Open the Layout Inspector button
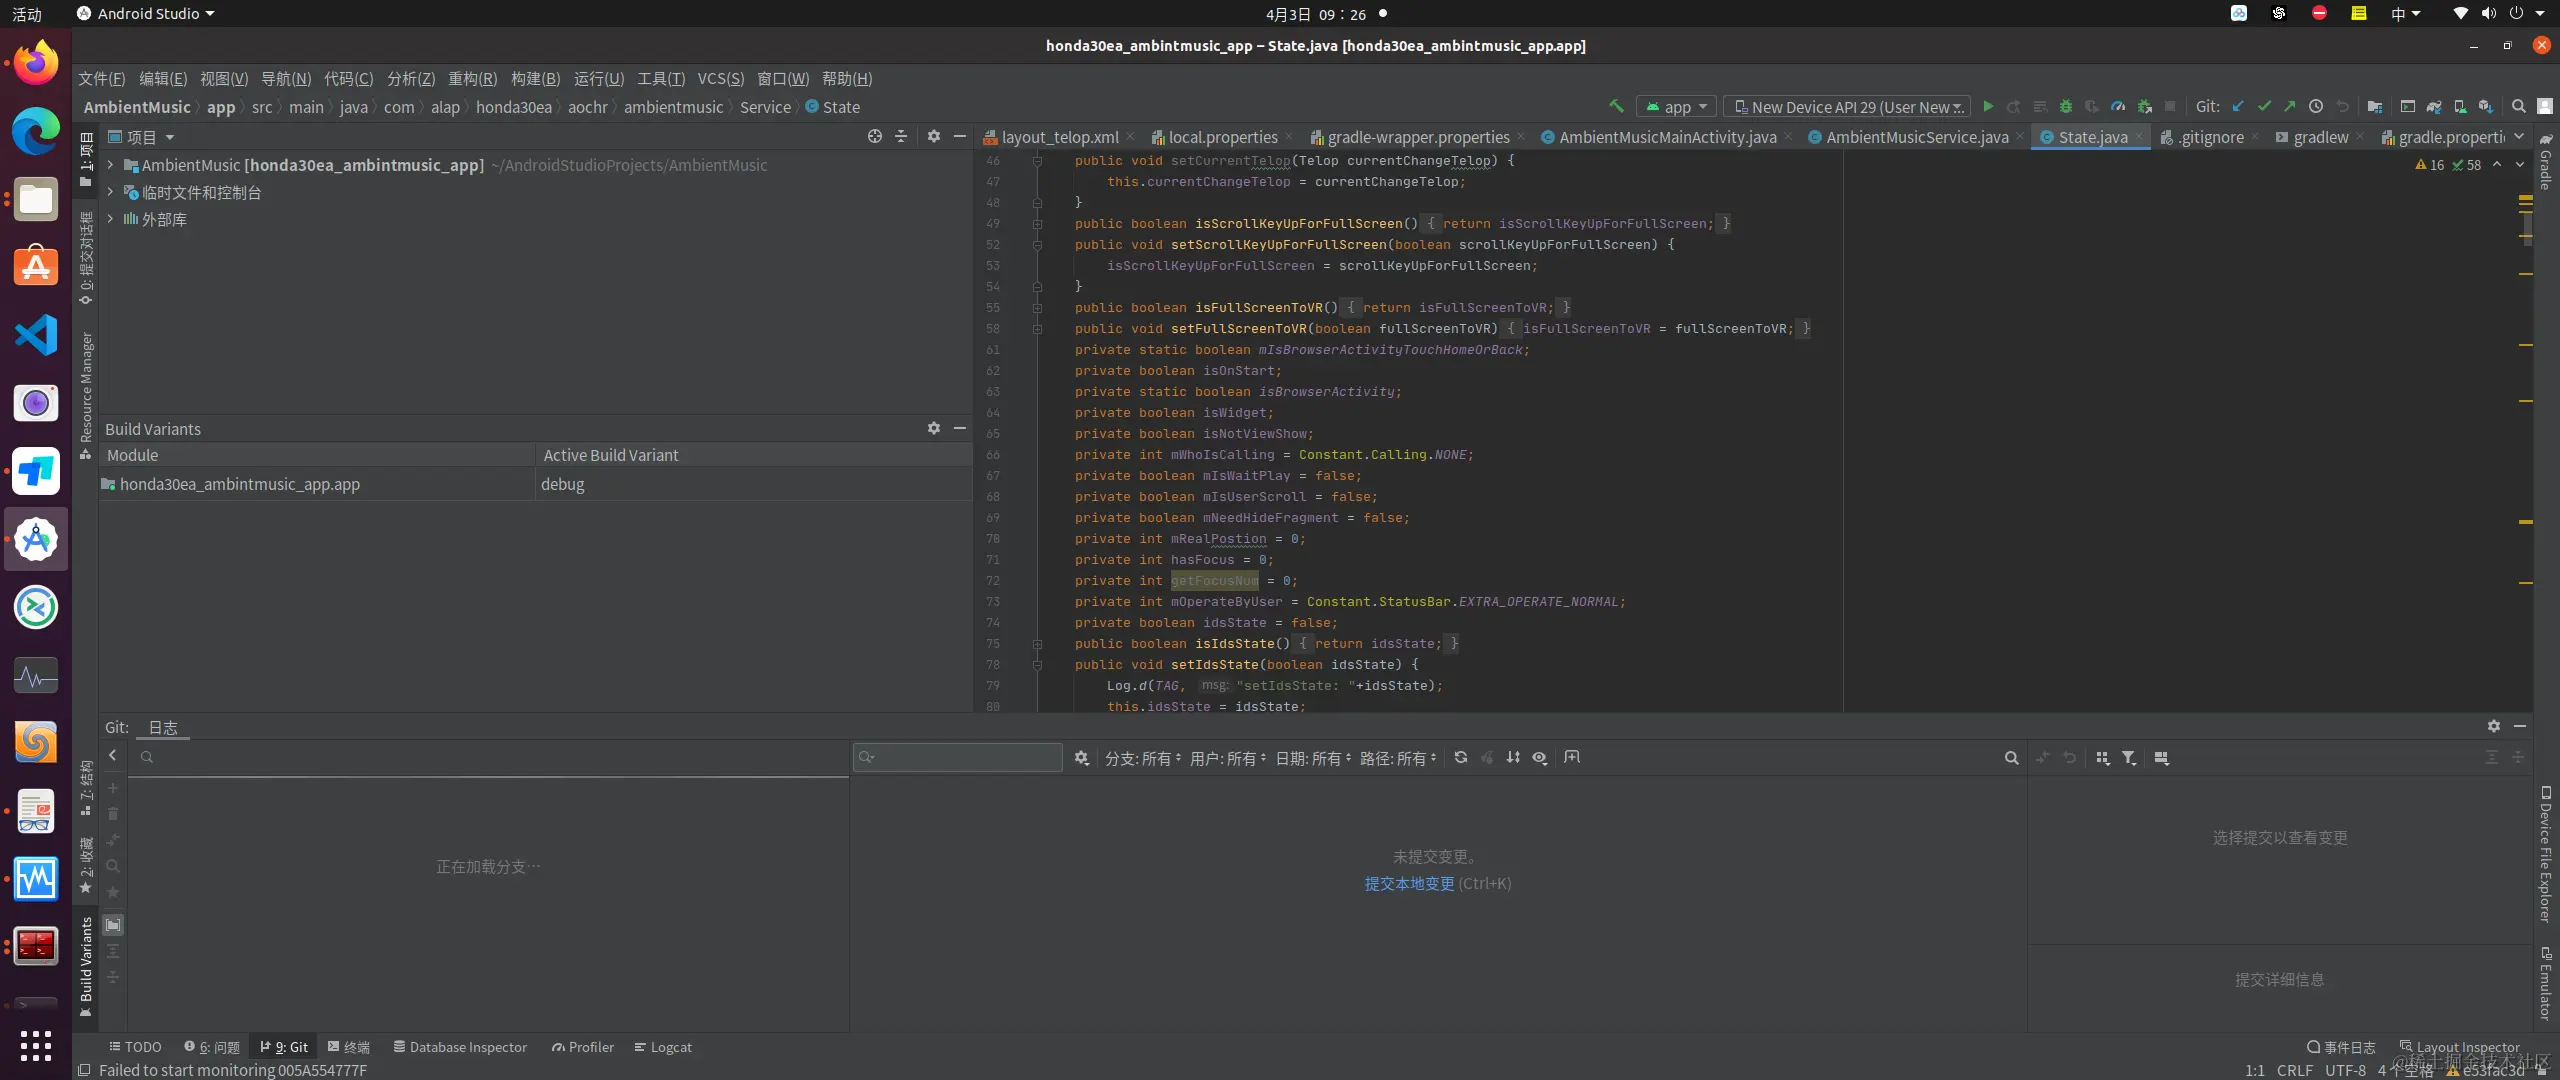 click(x=2460, y=1047)
